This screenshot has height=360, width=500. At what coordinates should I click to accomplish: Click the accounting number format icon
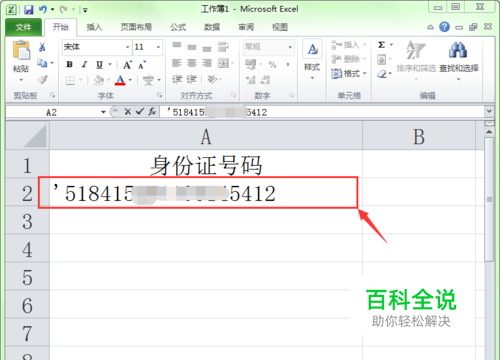tap(251, 64)
